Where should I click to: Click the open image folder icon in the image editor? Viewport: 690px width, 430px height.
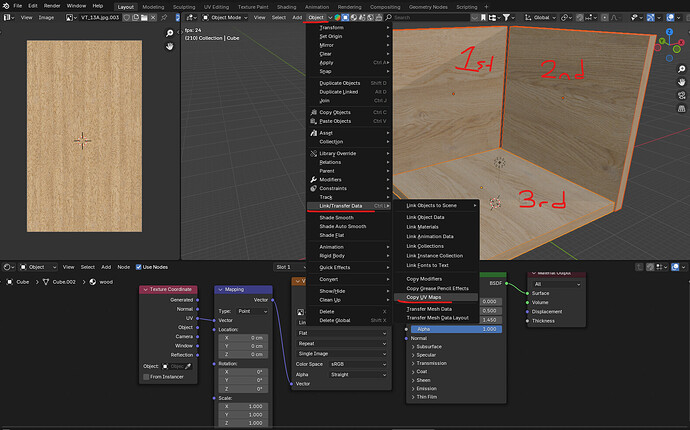(144, 18)
